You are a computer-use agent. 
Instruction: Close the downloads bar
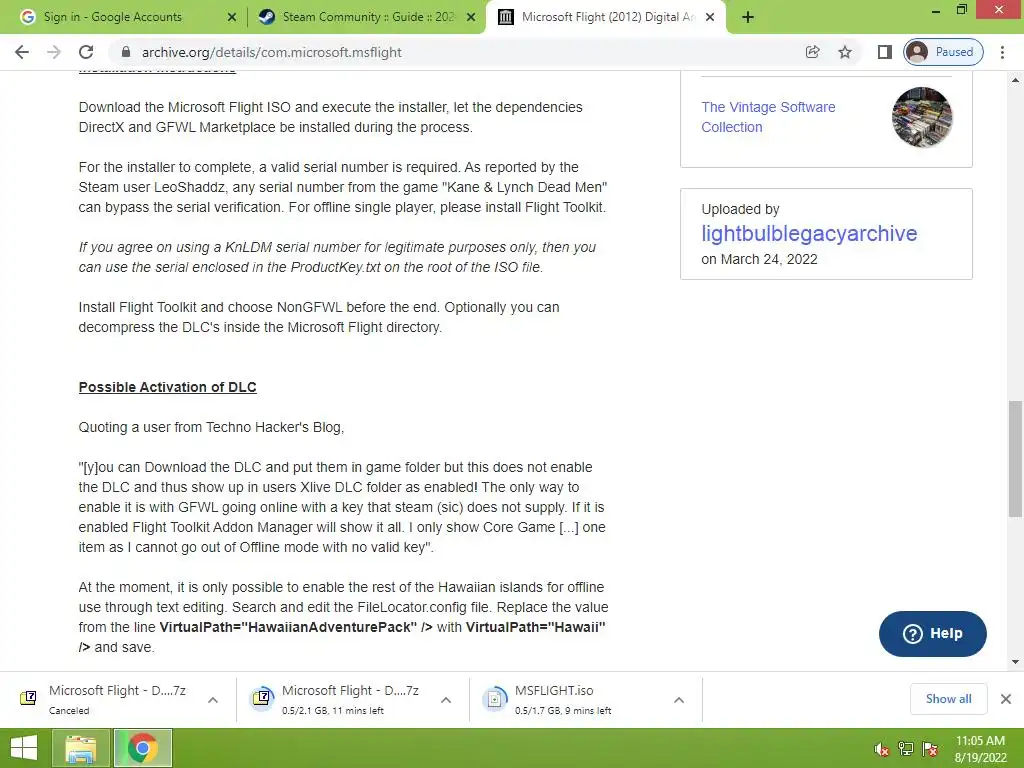pos(1006,699)
